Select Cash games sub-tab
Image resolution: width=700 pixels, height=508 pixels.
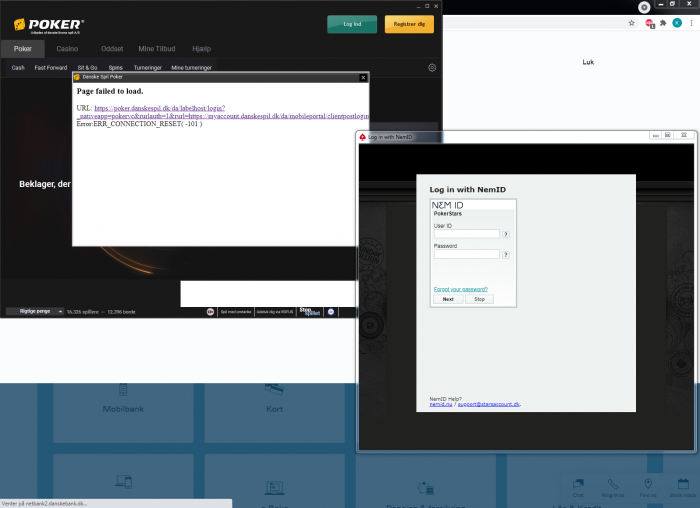pyautogui.click(x=18, y=68)
